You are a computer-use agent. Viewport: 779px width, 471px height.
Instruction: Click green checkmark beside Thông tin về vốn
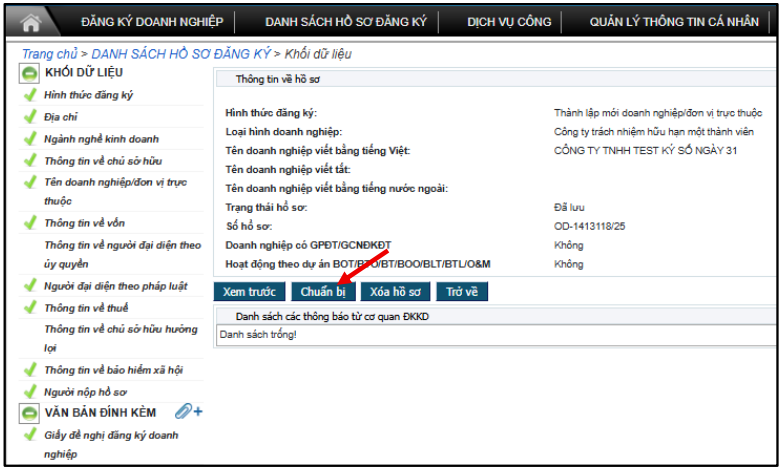pyautogui.click(x=30, y=223)
